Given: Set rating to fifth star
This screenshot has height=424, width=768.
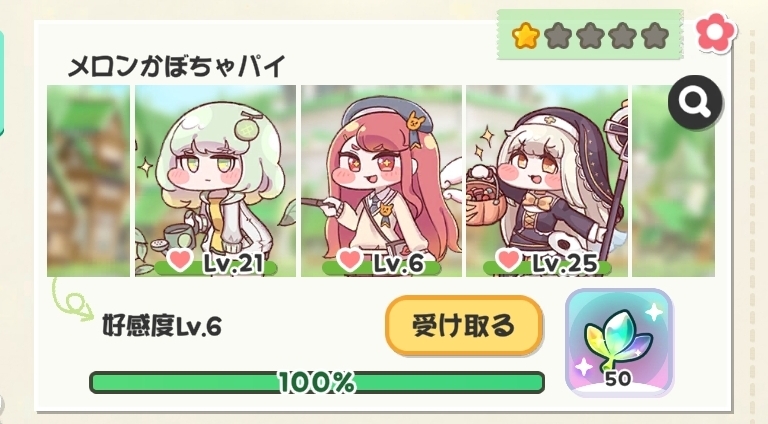Looking at the screenshot, I should tap(655, 36).
